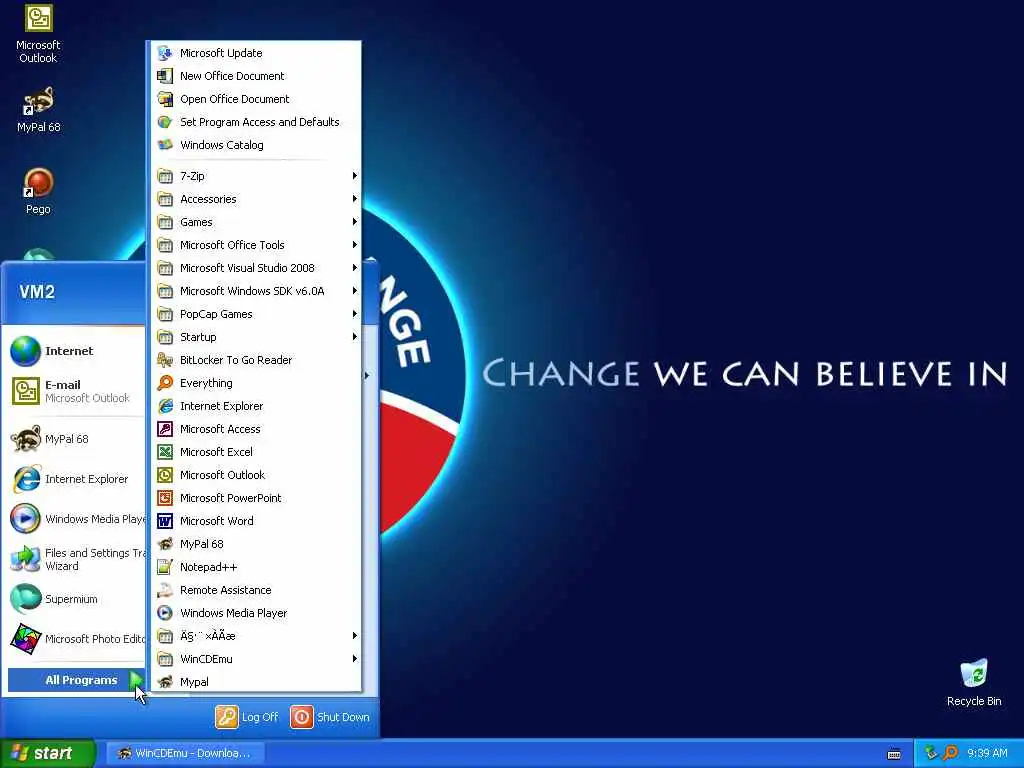
Task: Open E-mail Microsoft Outlook pinned item
Action: [x=77, y=391]
